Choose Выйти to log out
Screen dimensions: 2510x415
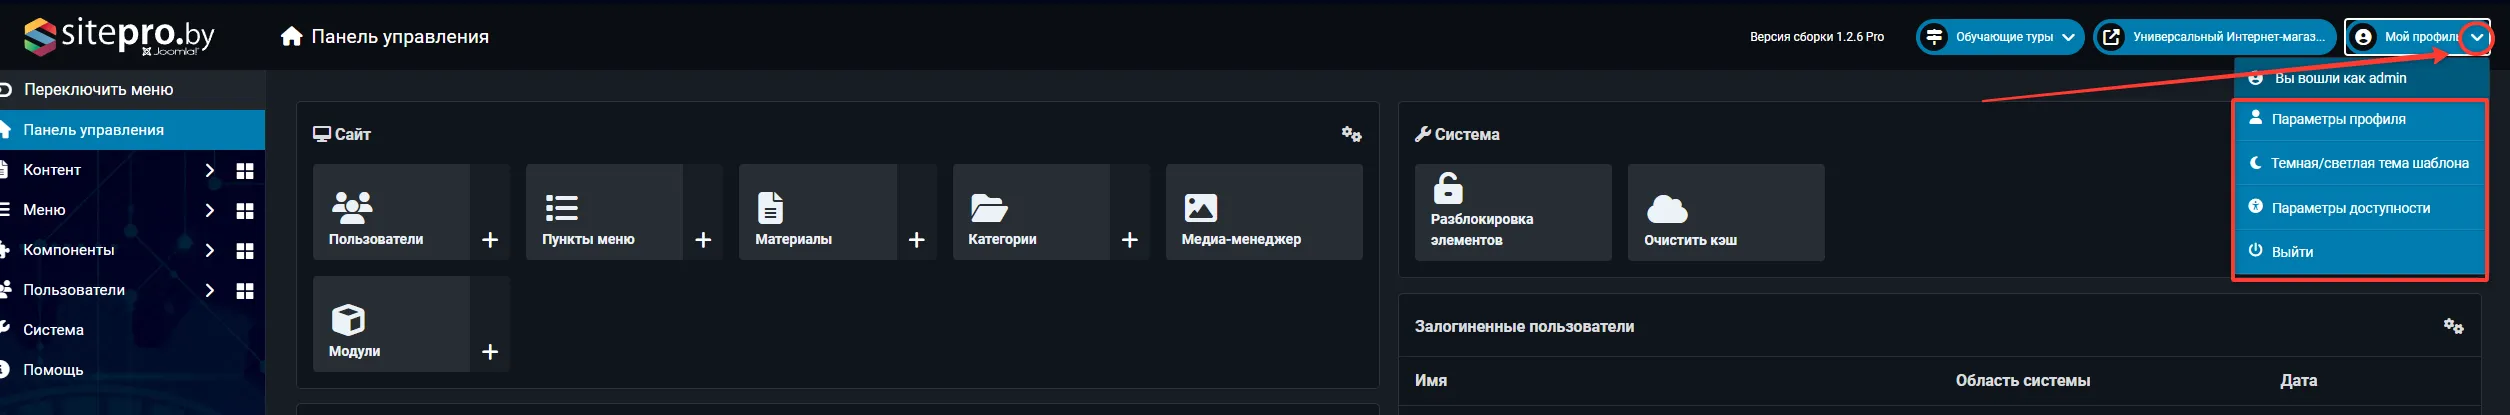pyautogui.click(x=2292, y=252)
